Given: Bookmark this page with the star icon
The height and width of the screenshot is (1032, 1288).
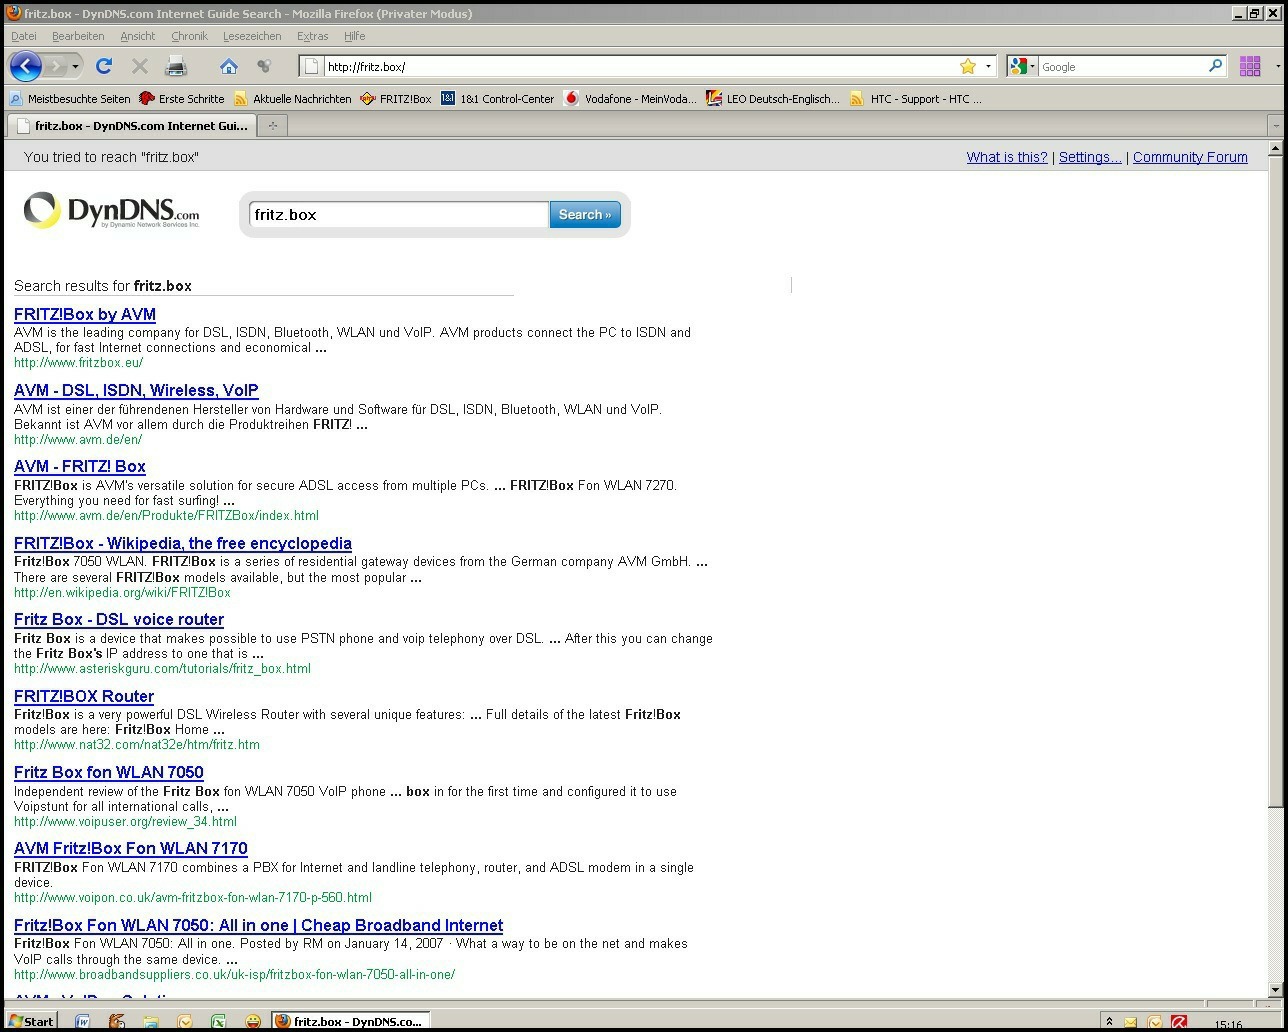Looking at the screenshot, I should click(x=968, y=67).
